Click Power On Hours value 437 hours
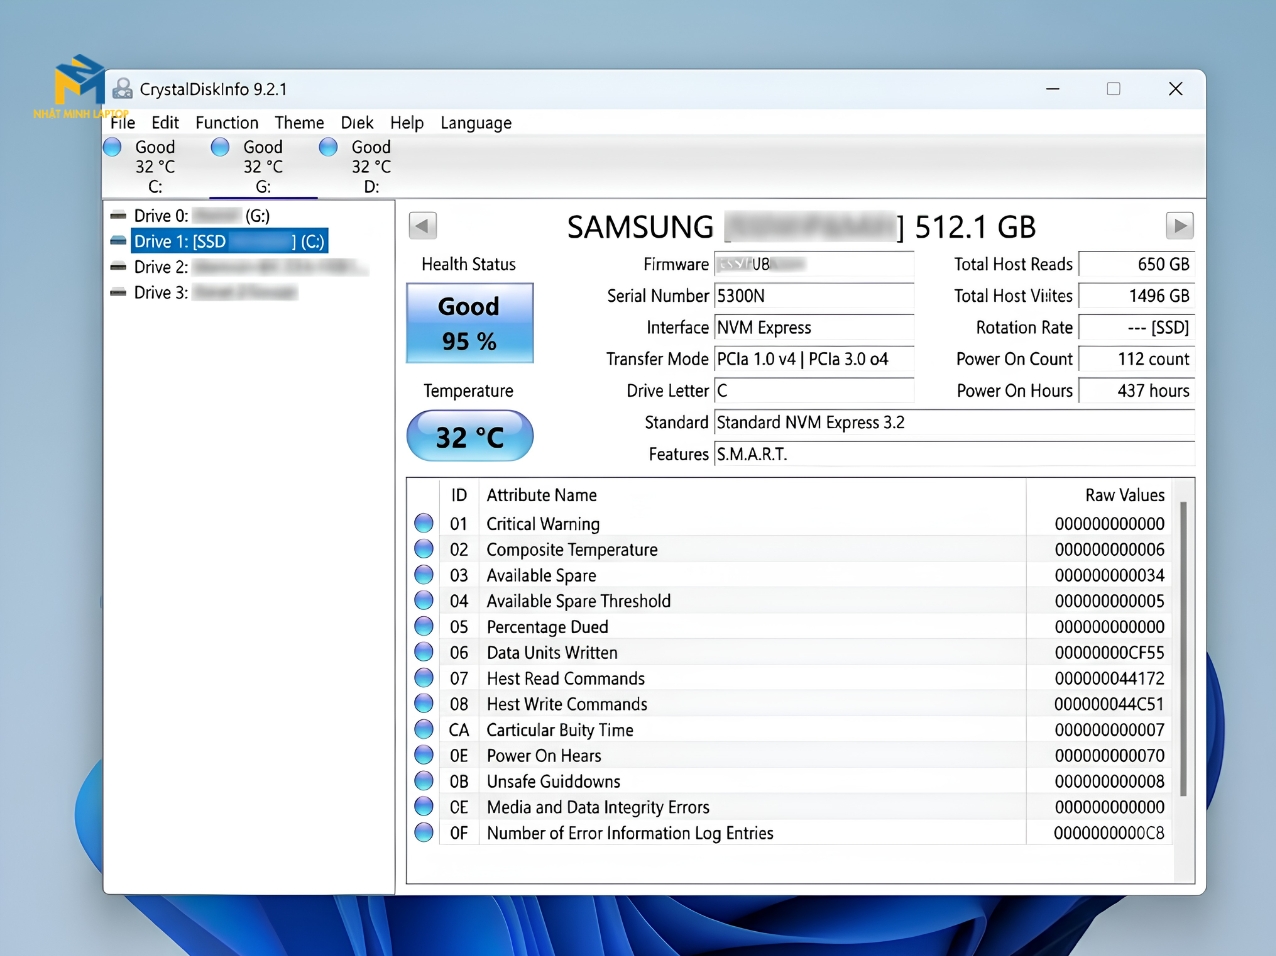This screenshot has height=956, width=1276. 1137,391
